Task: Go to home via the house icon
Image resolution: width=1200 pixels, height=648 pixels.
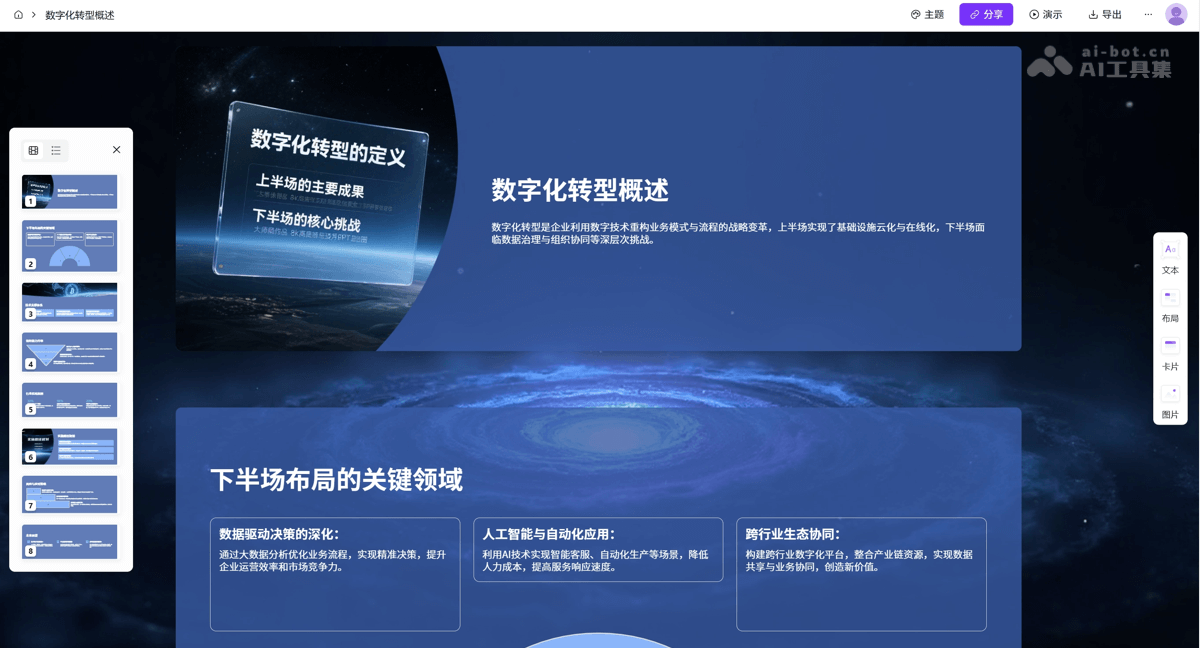Action: coord(18,15)
